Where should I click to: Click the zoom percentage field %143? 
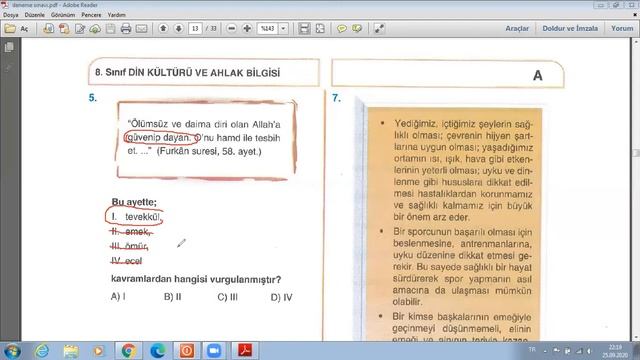click(x=268, y=29)
